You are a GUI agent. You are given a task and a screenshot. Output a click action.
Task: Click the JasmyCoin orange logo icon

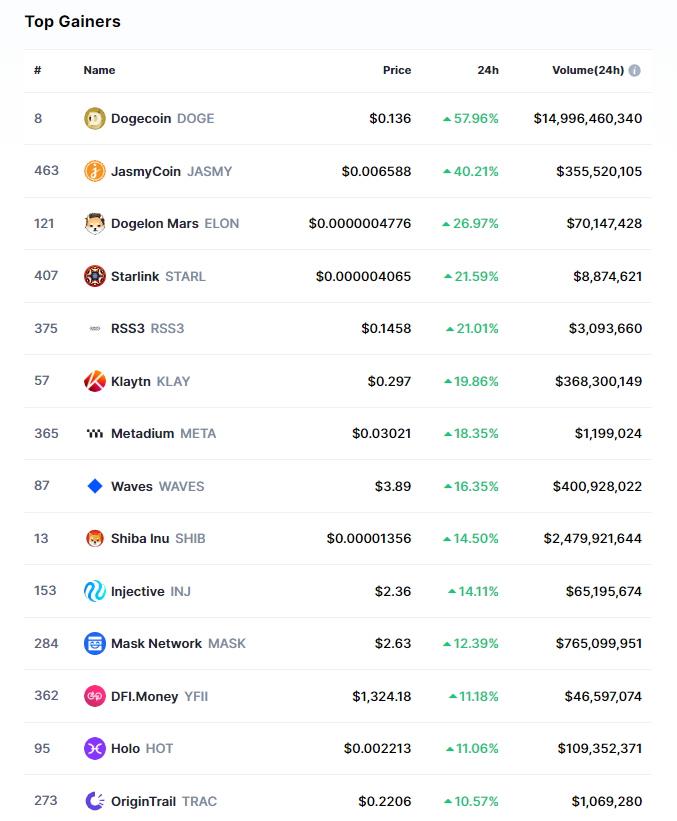point(95,171)
